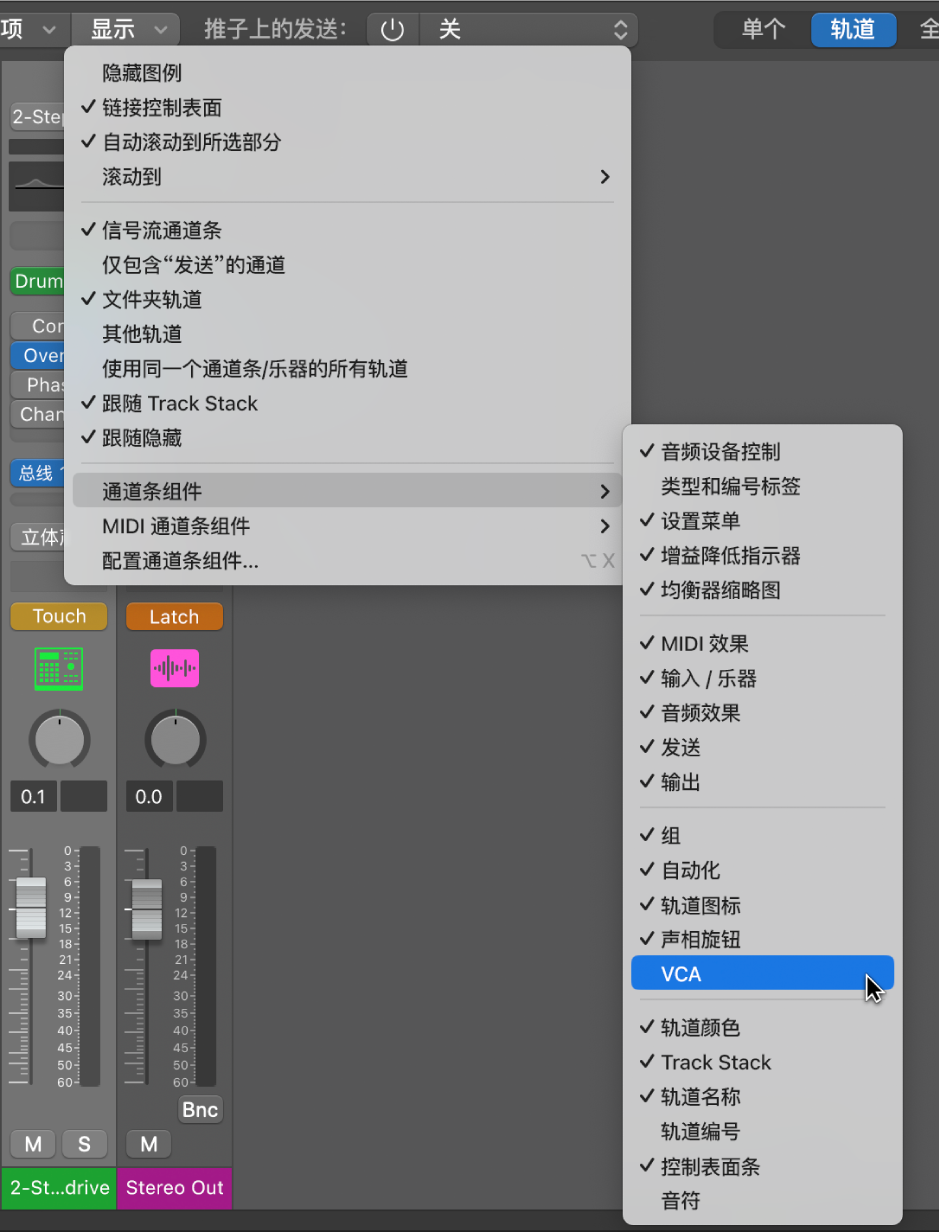Click the Latch automation mode button

(x=174, y=616)
